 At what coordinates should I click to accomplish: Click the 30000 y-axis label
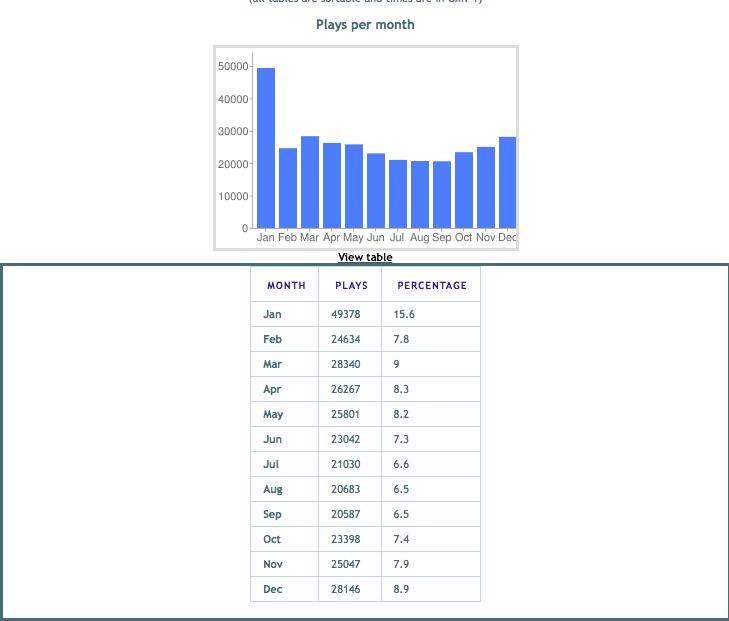point(233,132)
